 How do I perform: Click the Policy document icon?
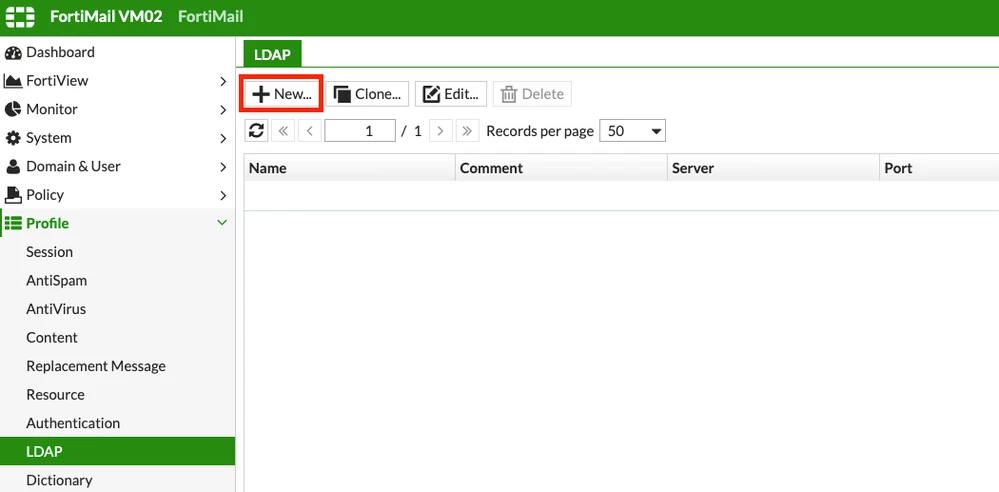(13, 195)
